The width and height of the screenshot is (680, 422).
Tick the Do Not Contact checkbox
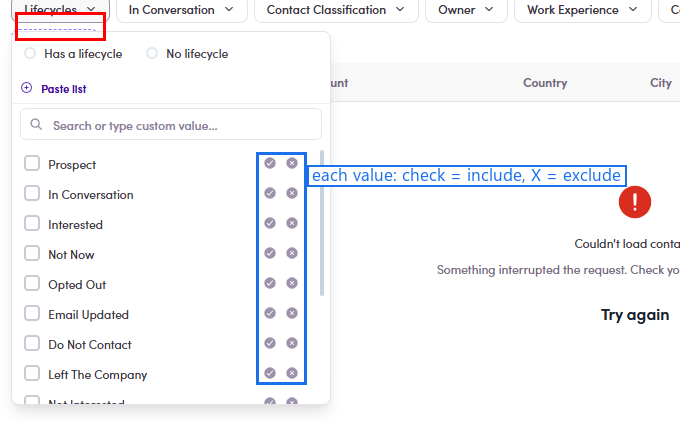click(x=32, y=343)
